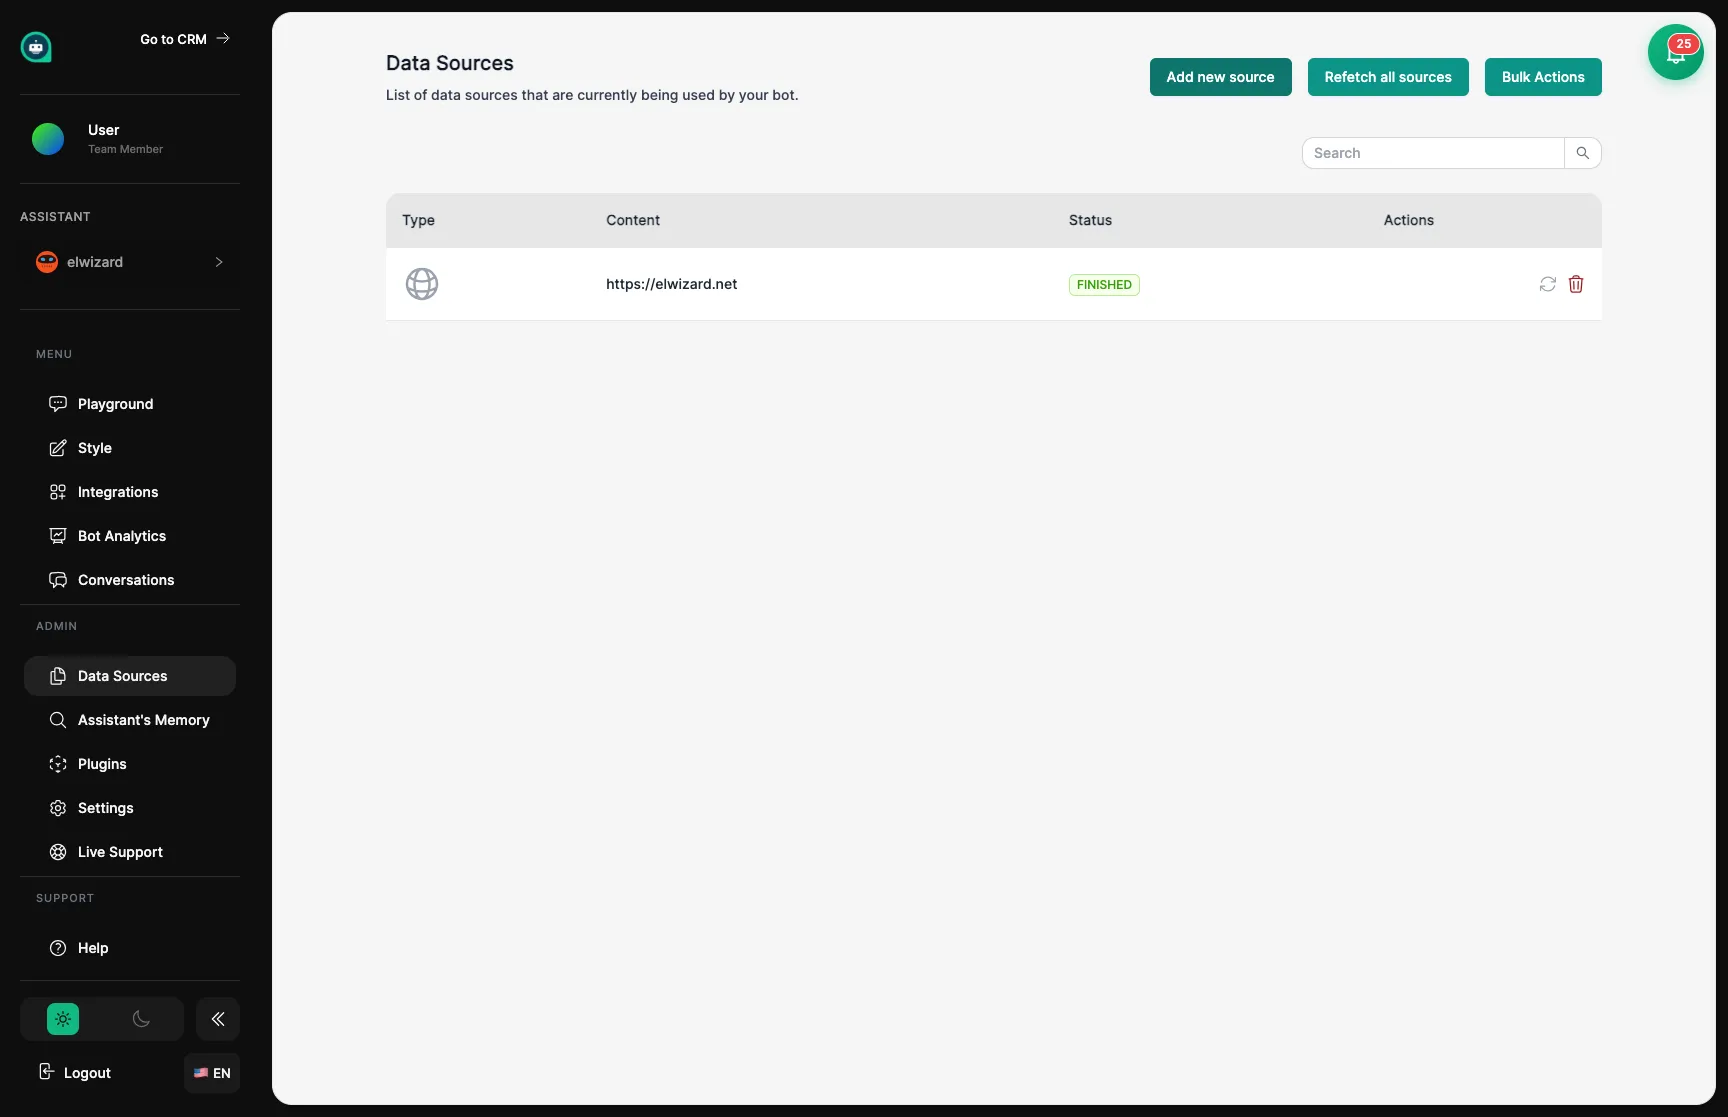The image size is (1728, 1117).
Task: Click the user avatar circle
Action: pyautogui.click(x=48, y=139)
